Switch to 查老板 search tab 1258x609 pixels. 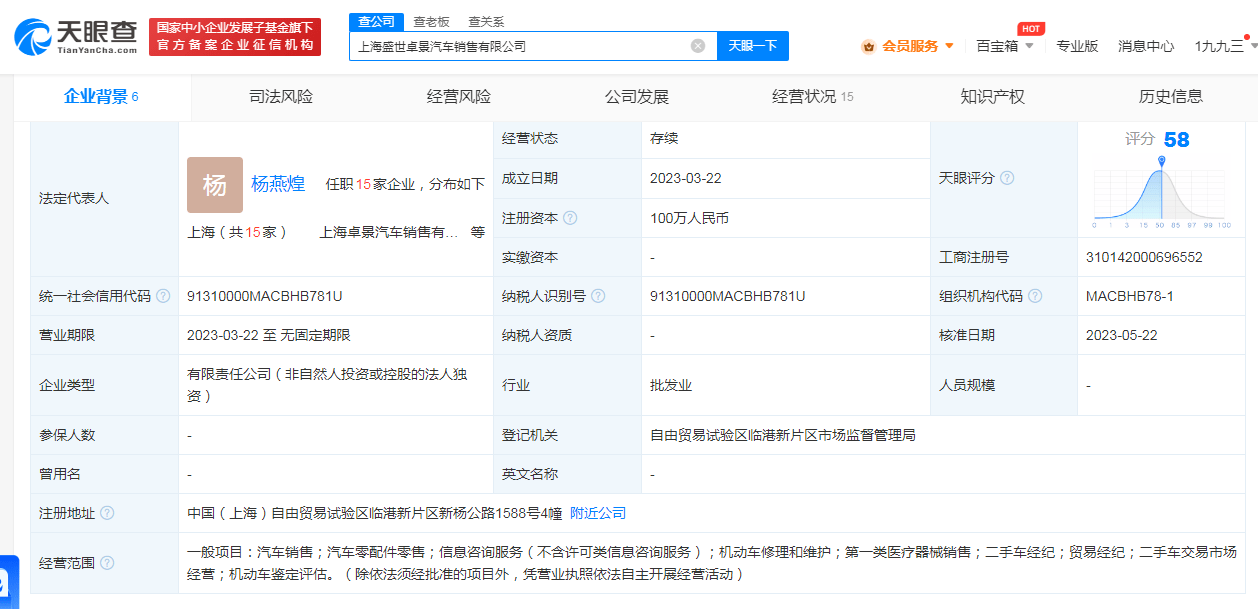(431, 21)
